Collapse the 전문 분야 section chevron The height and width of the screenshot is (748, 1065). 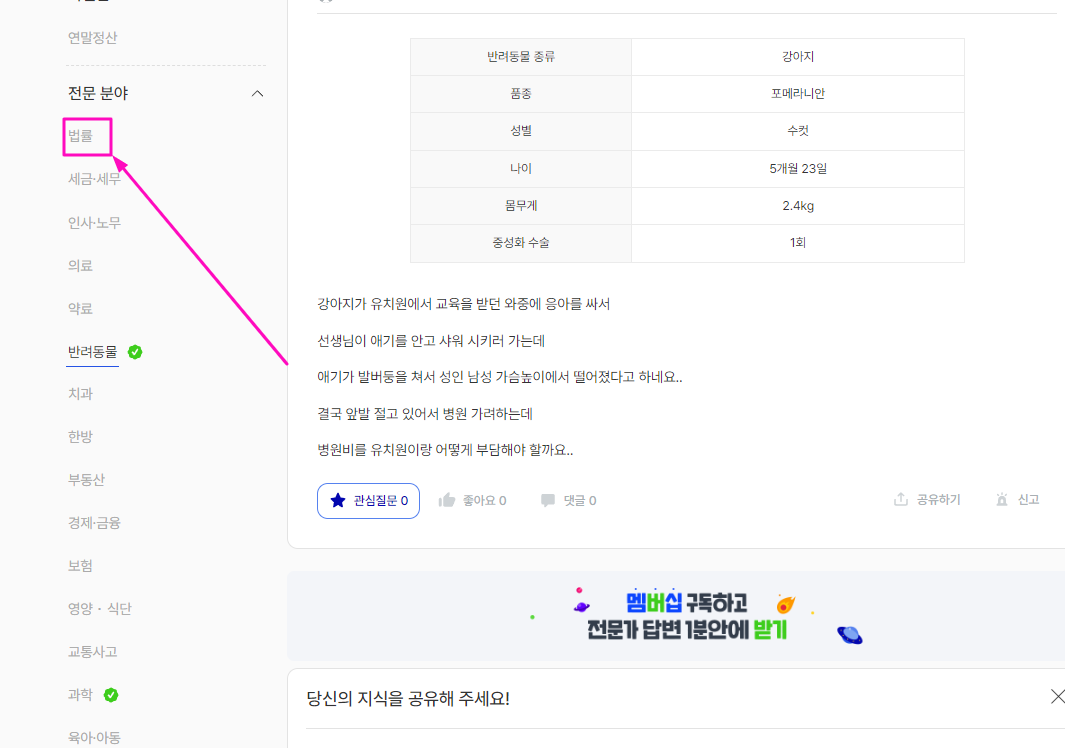257,93
